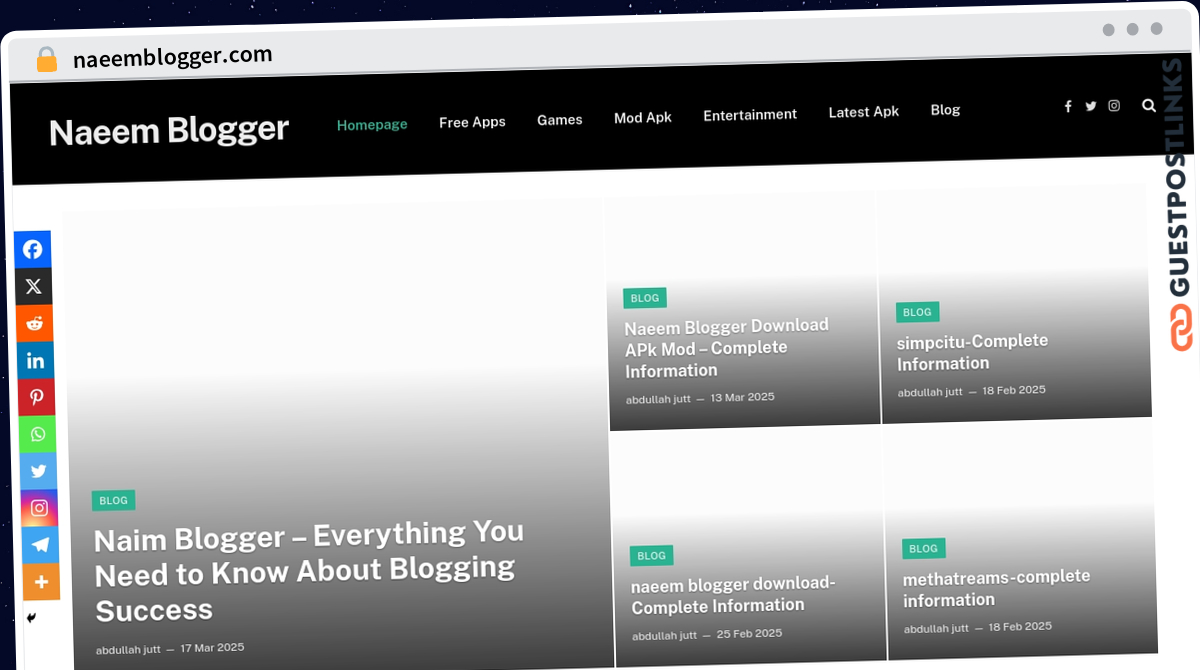Click BLOG tag on APk Mod post

click(645, 298)
